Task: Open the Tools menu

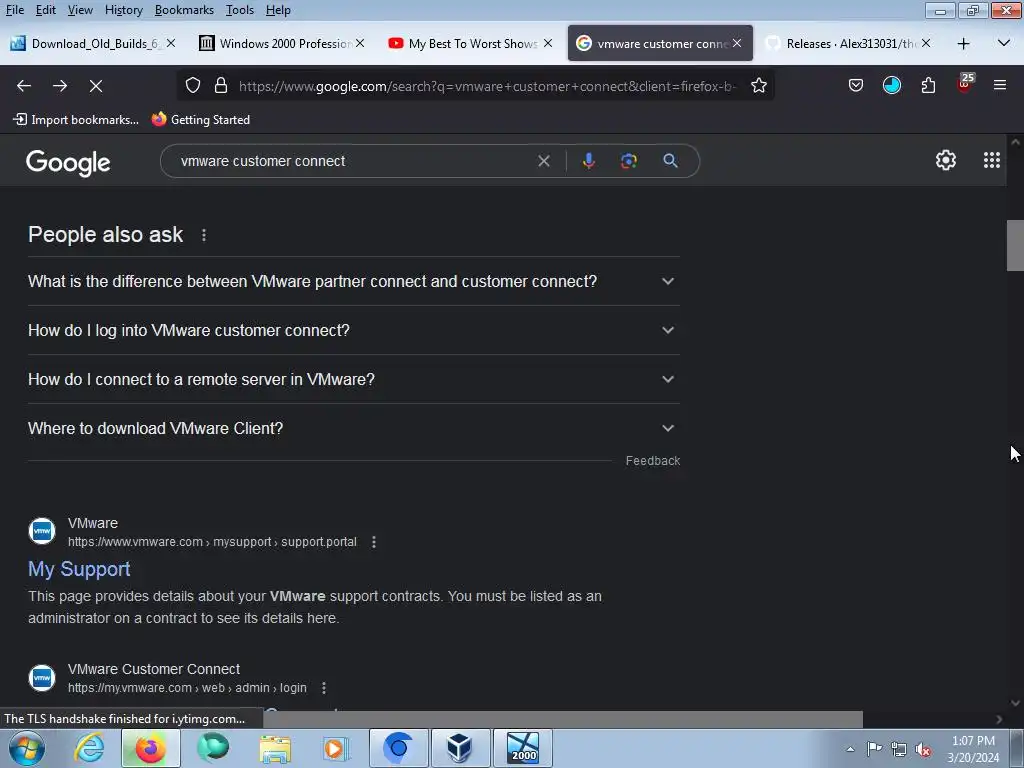Action: [240, 10]
